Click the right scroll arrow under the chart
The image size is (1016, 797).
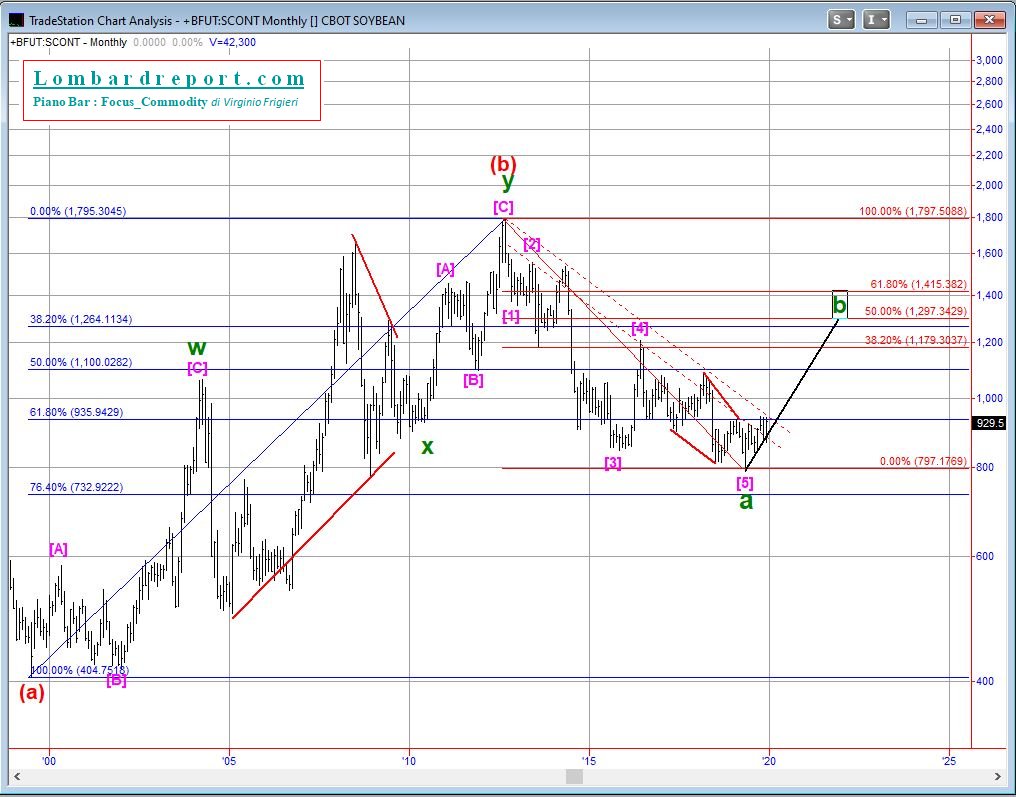click(997, 777)
